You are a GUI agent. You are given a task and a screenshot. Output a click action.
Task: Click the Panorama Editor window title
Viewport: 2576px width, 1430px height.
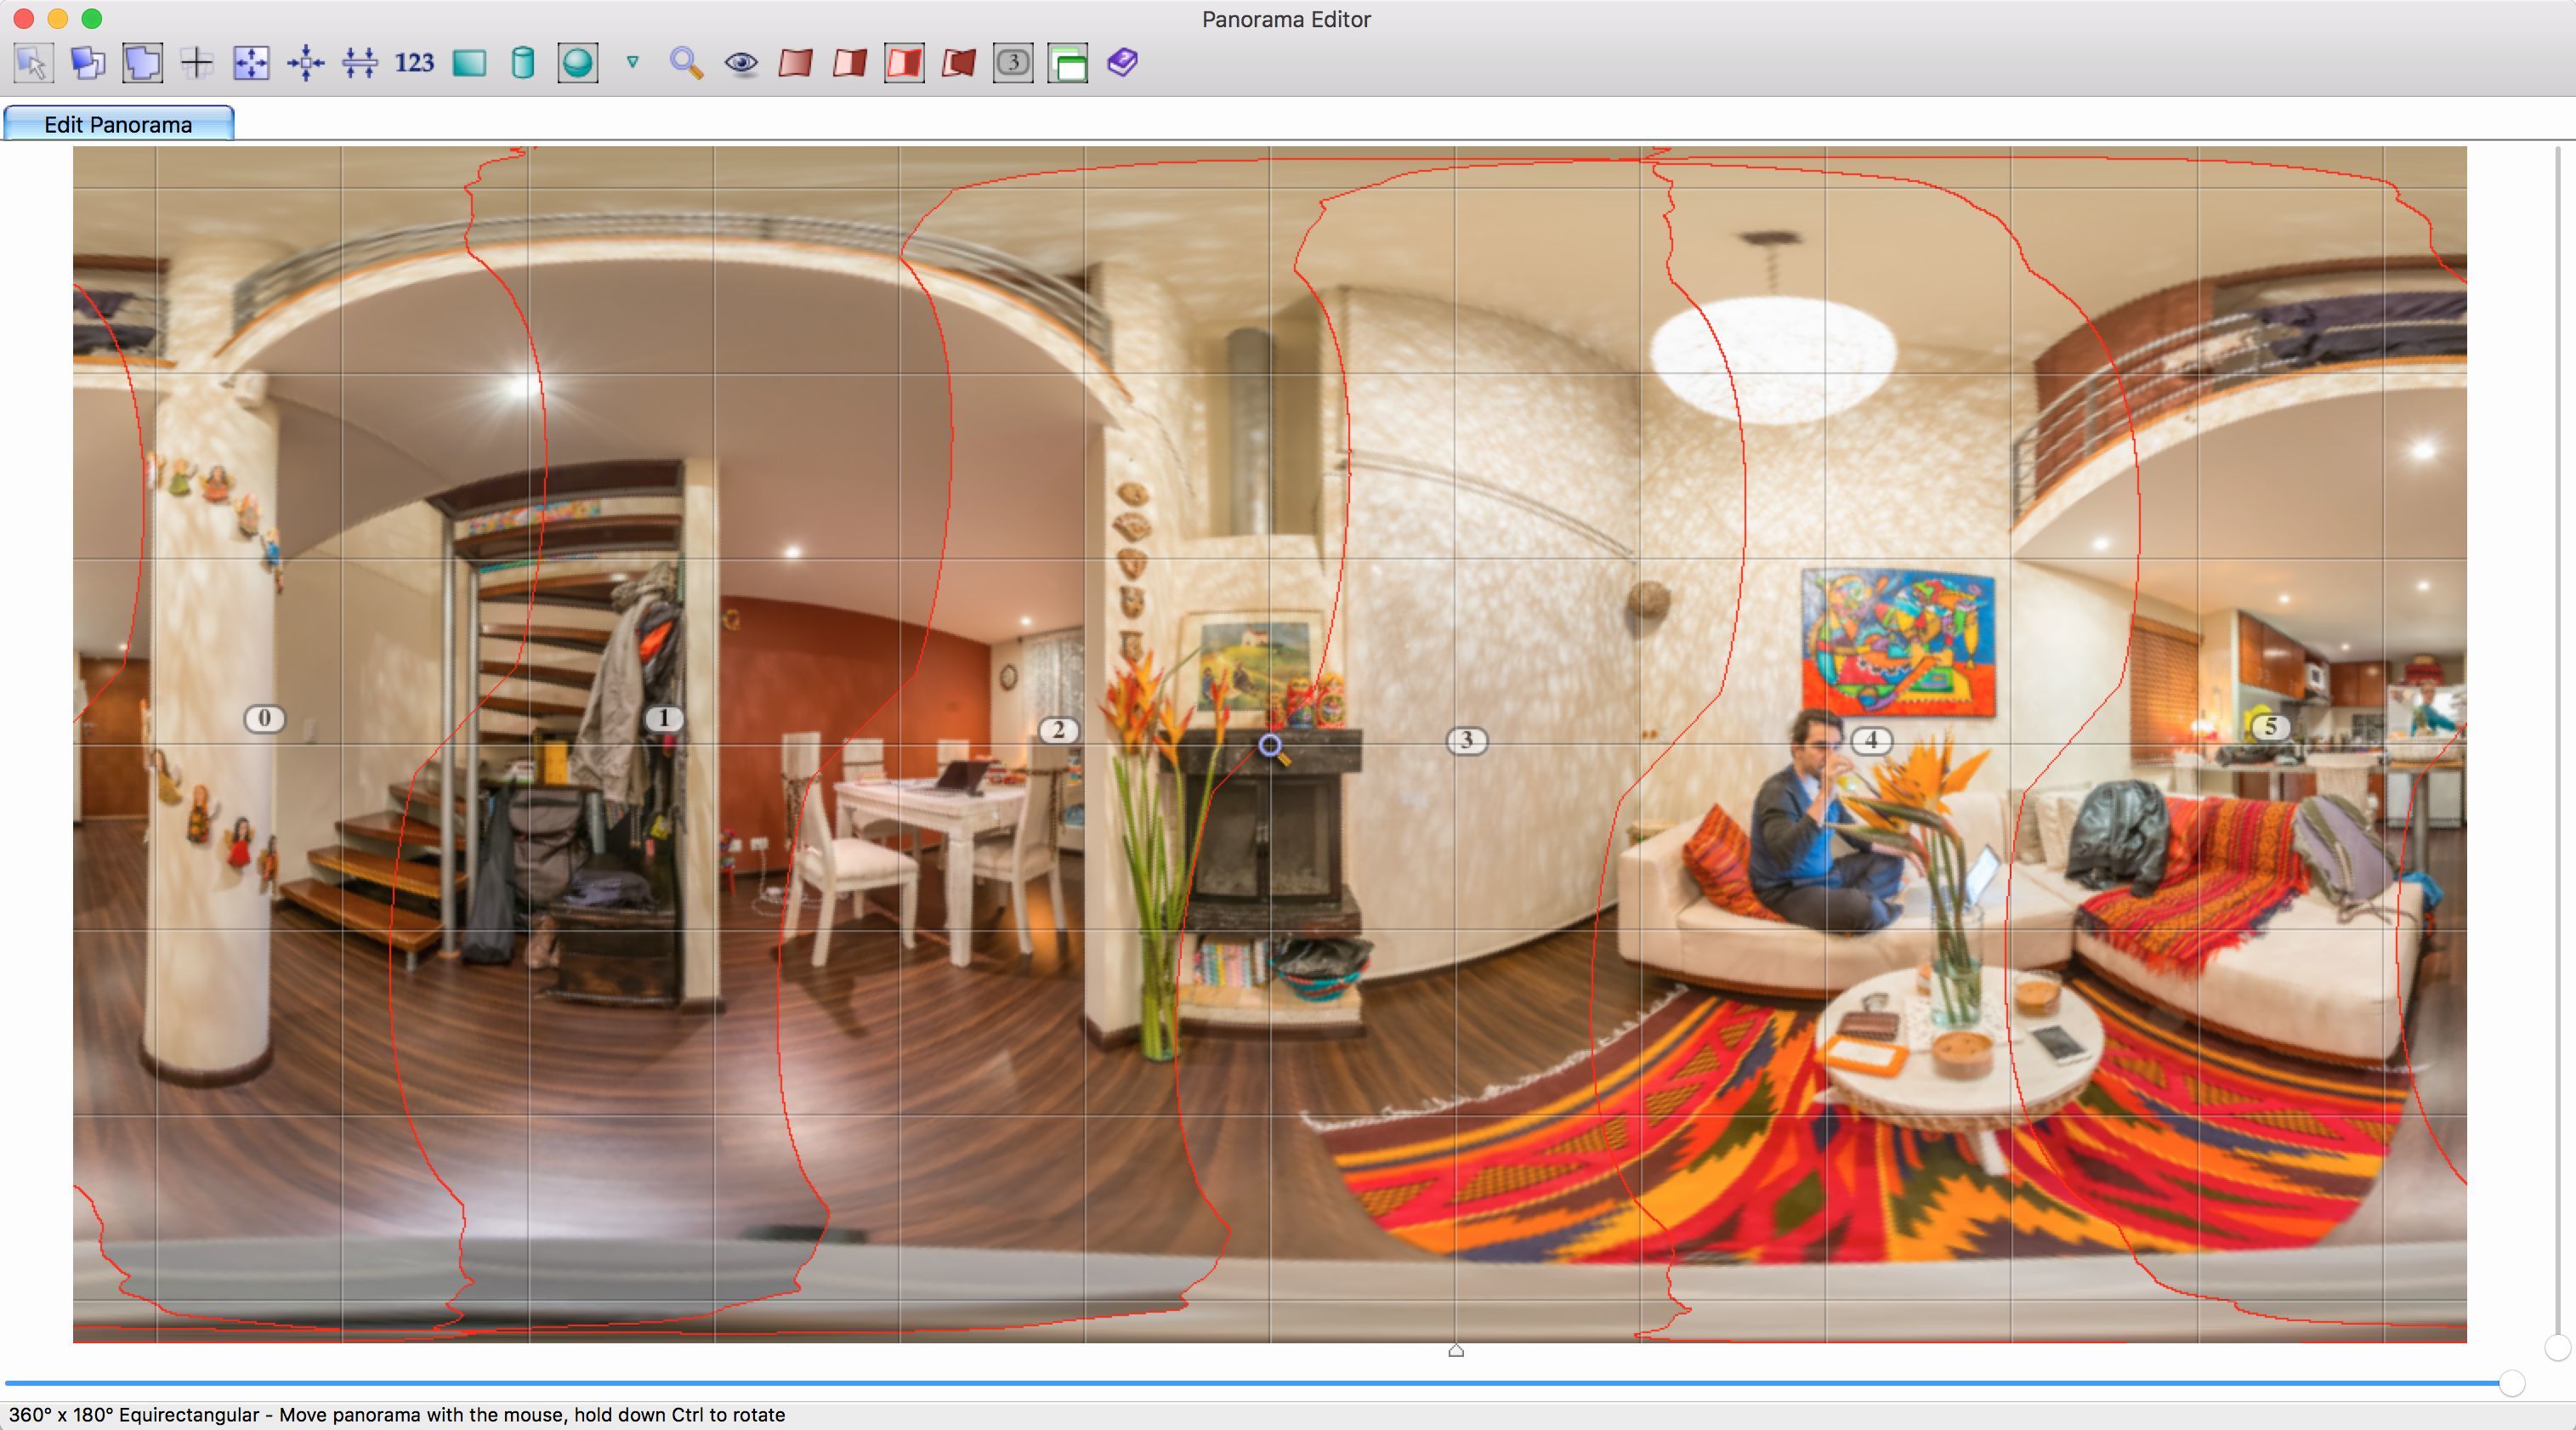pos(1286,19)
